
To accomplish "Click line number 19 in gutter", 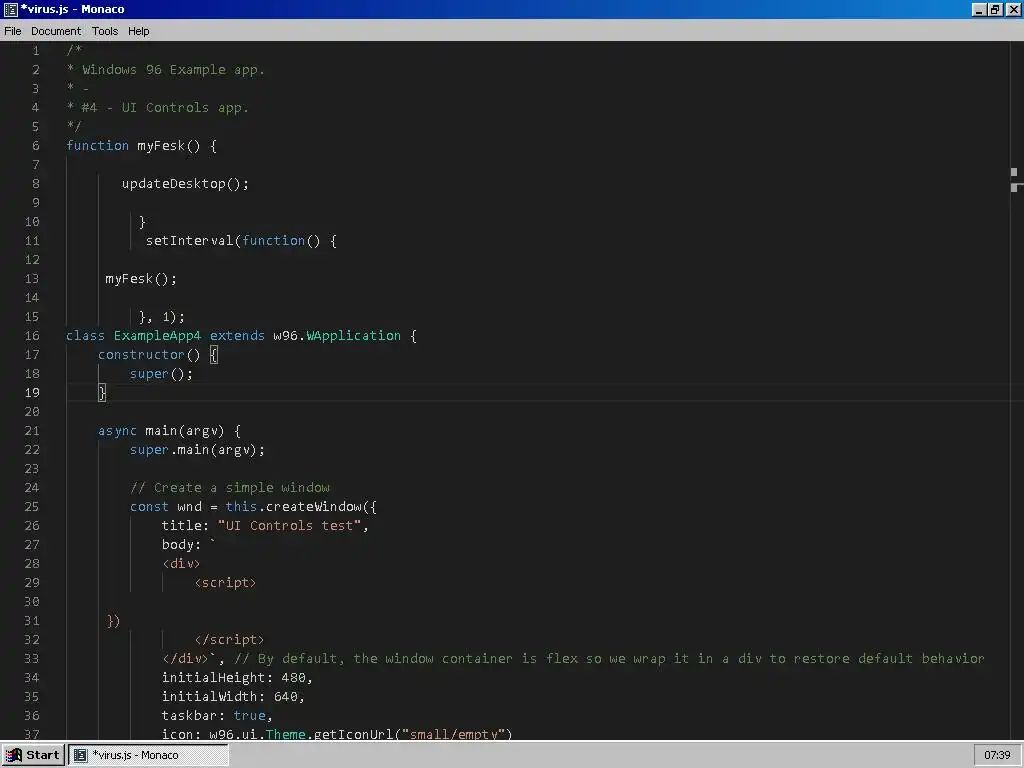I will (x=32, y=392).
